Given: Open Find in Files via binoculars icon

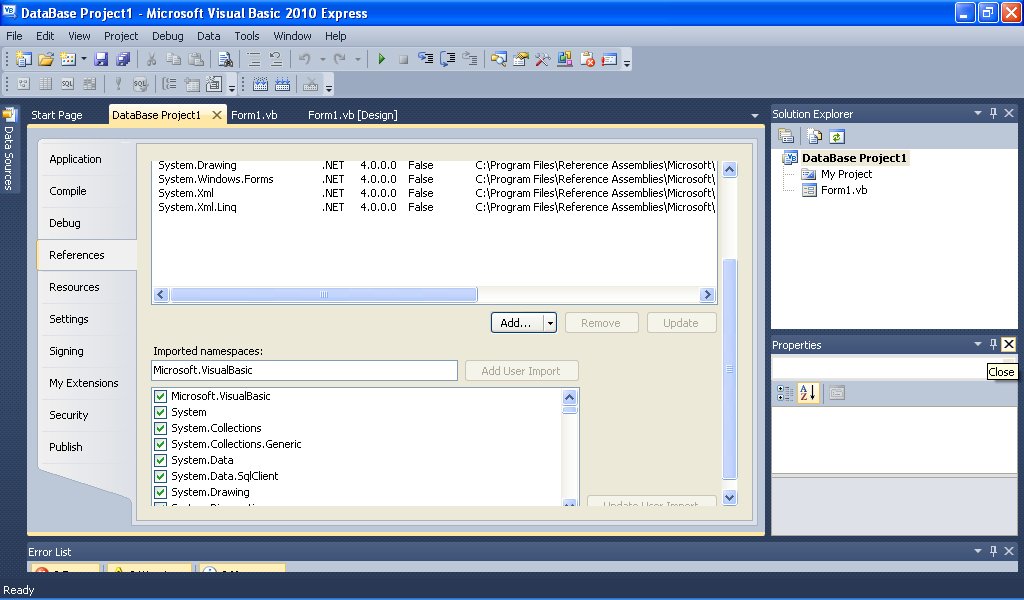Looking at the screenshot, I should tap(225, 59).
